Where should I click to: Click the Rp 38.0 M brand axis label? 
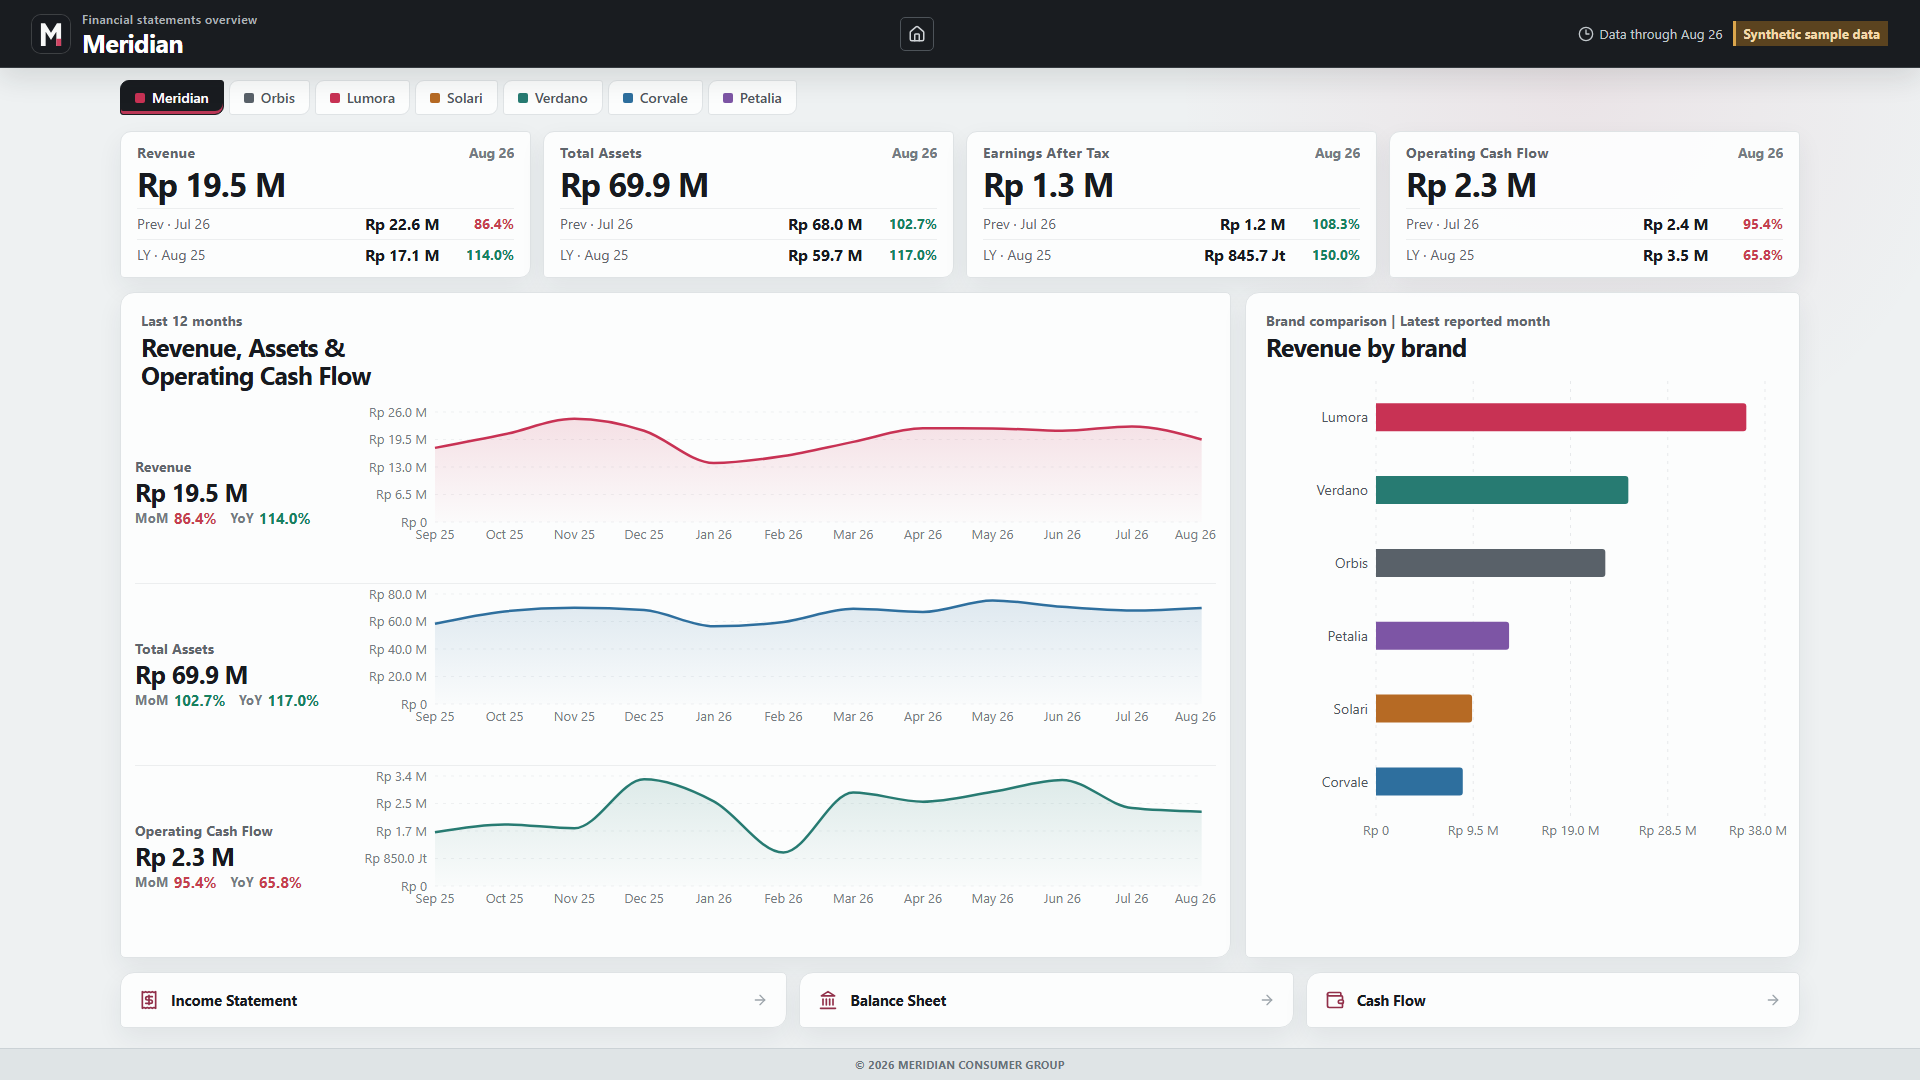pyautogui.click(x=1758, y=831)
